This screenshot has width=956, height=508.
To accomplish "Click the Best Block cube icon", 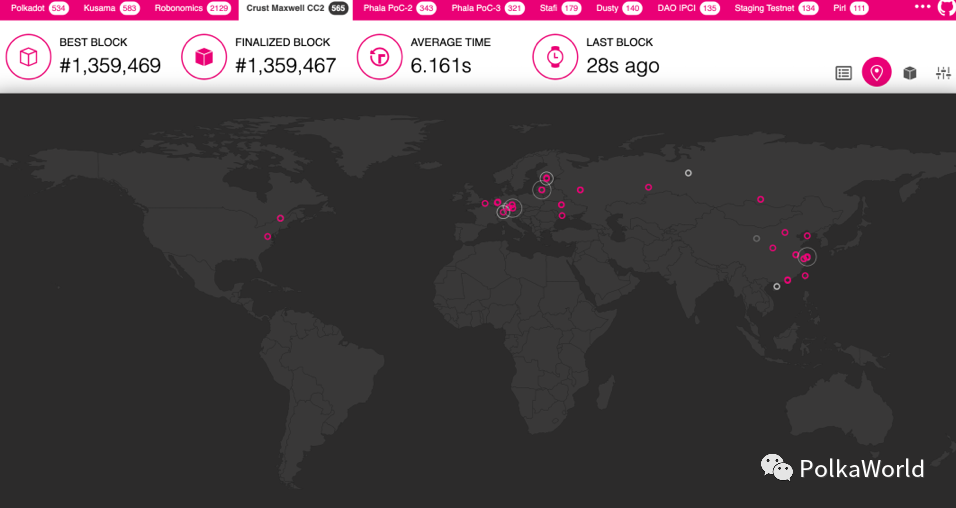I will tap(29, 57).
